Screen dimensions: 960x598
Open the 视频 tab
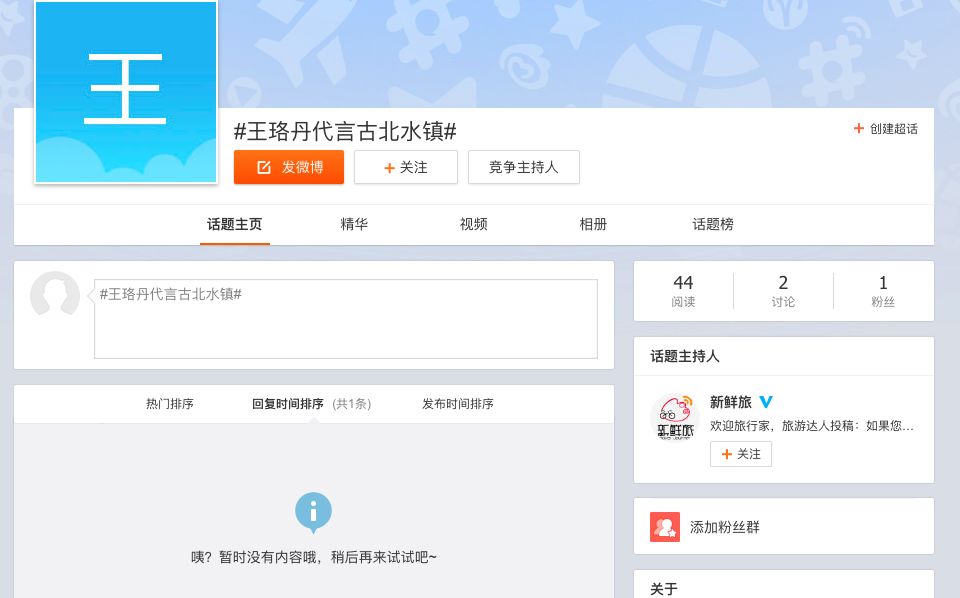[x=473, y=224]
